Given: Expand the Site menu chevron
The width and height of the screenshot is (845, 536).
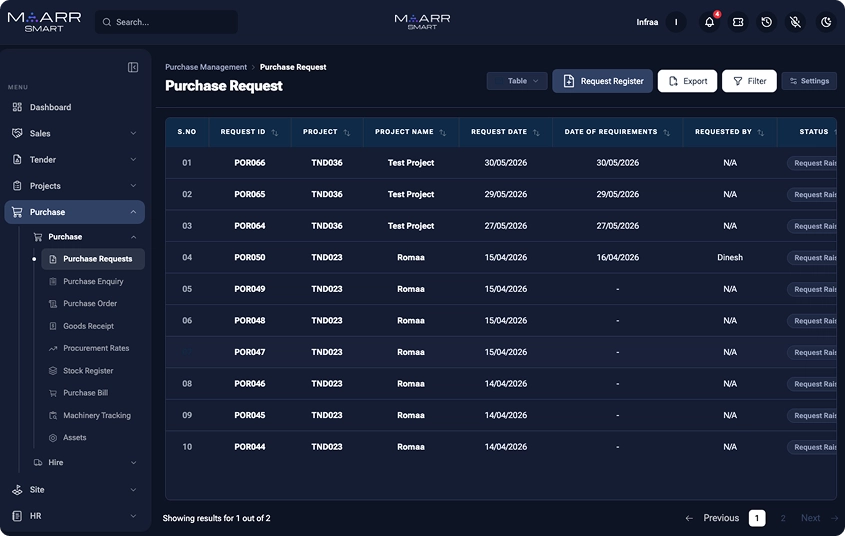Looking at the screenshot, I should (133, 490).
